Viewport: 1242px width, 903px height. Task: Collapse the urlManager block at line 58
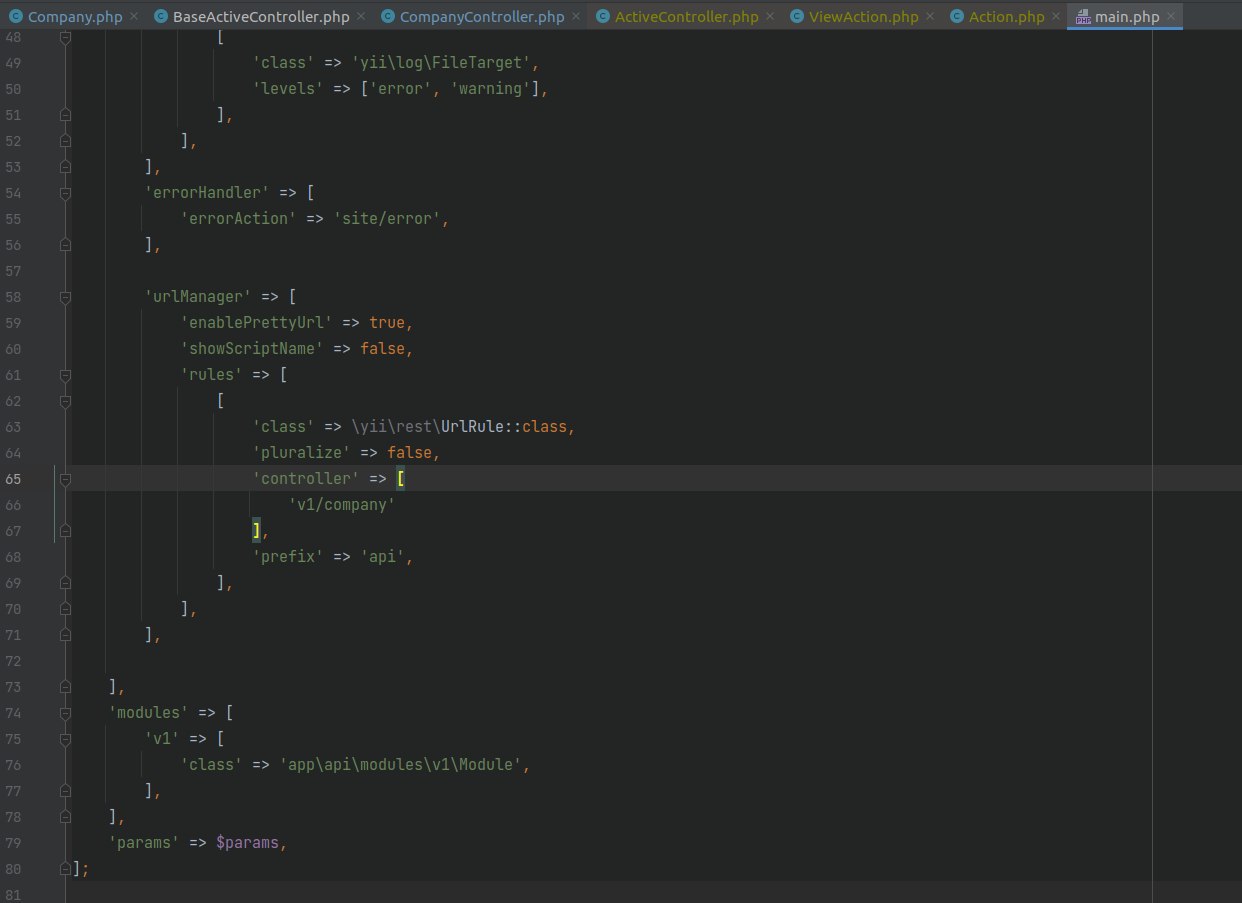[x=65, y=297]
